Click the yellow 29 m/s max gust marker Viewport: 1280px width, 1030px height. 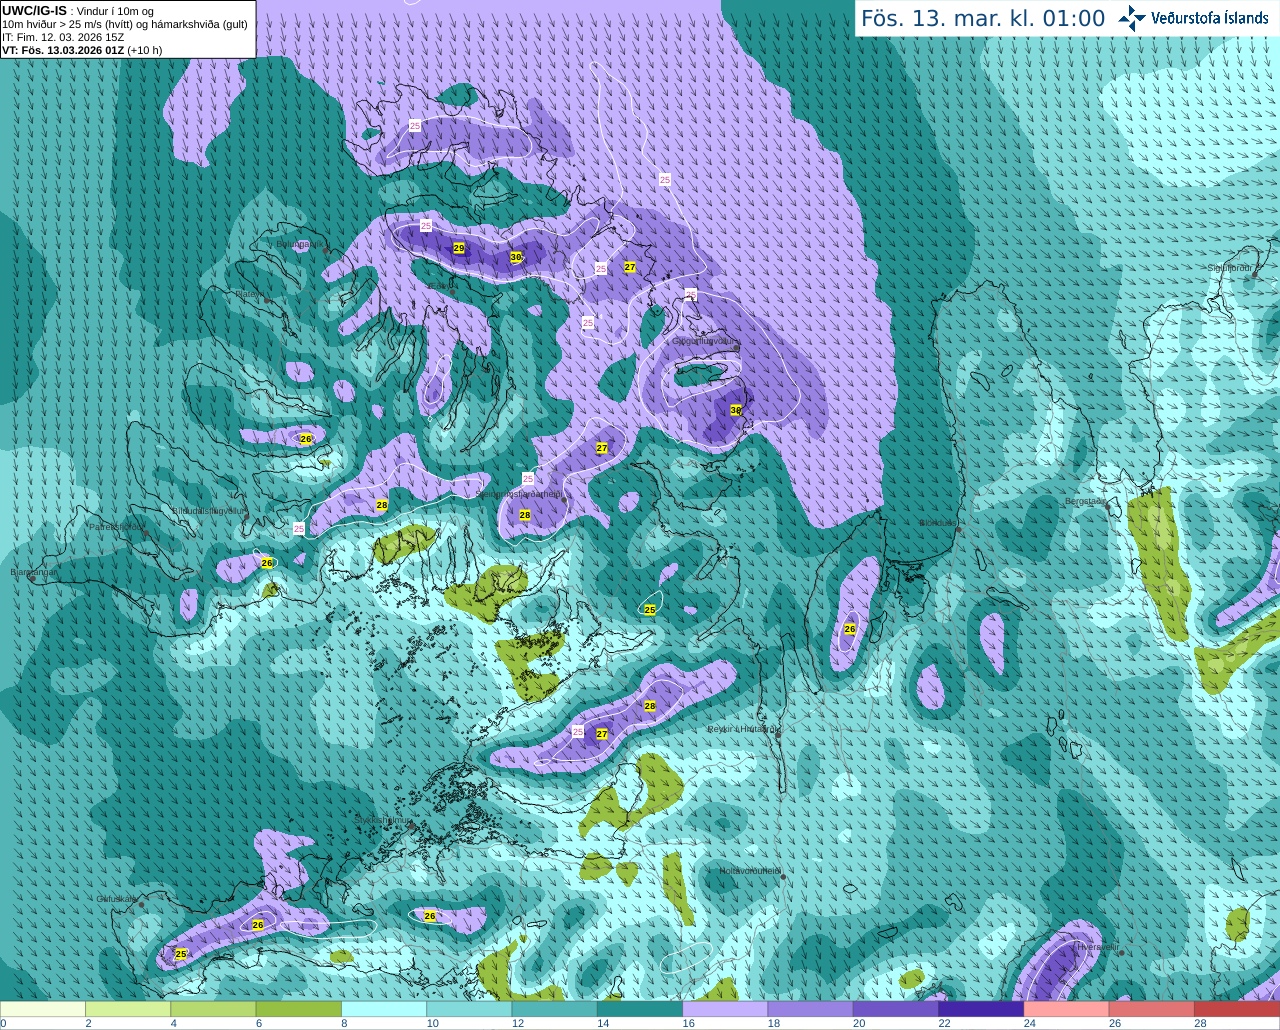459,247
